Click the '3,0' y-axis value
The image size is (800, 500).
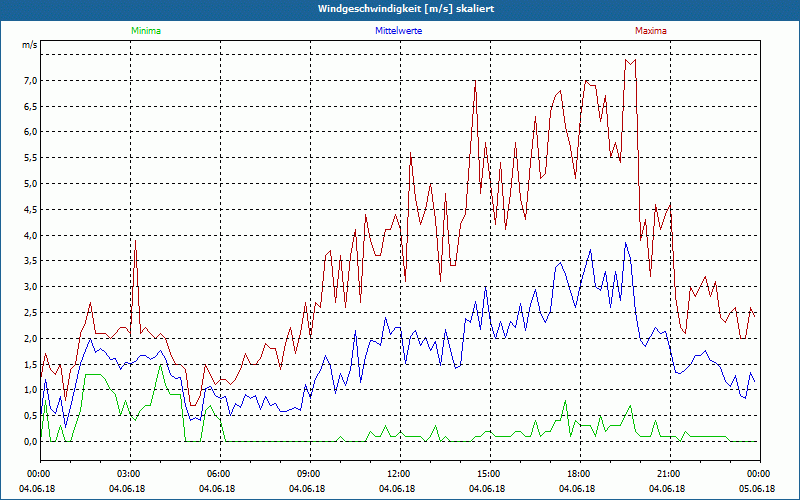coord(30,287)
